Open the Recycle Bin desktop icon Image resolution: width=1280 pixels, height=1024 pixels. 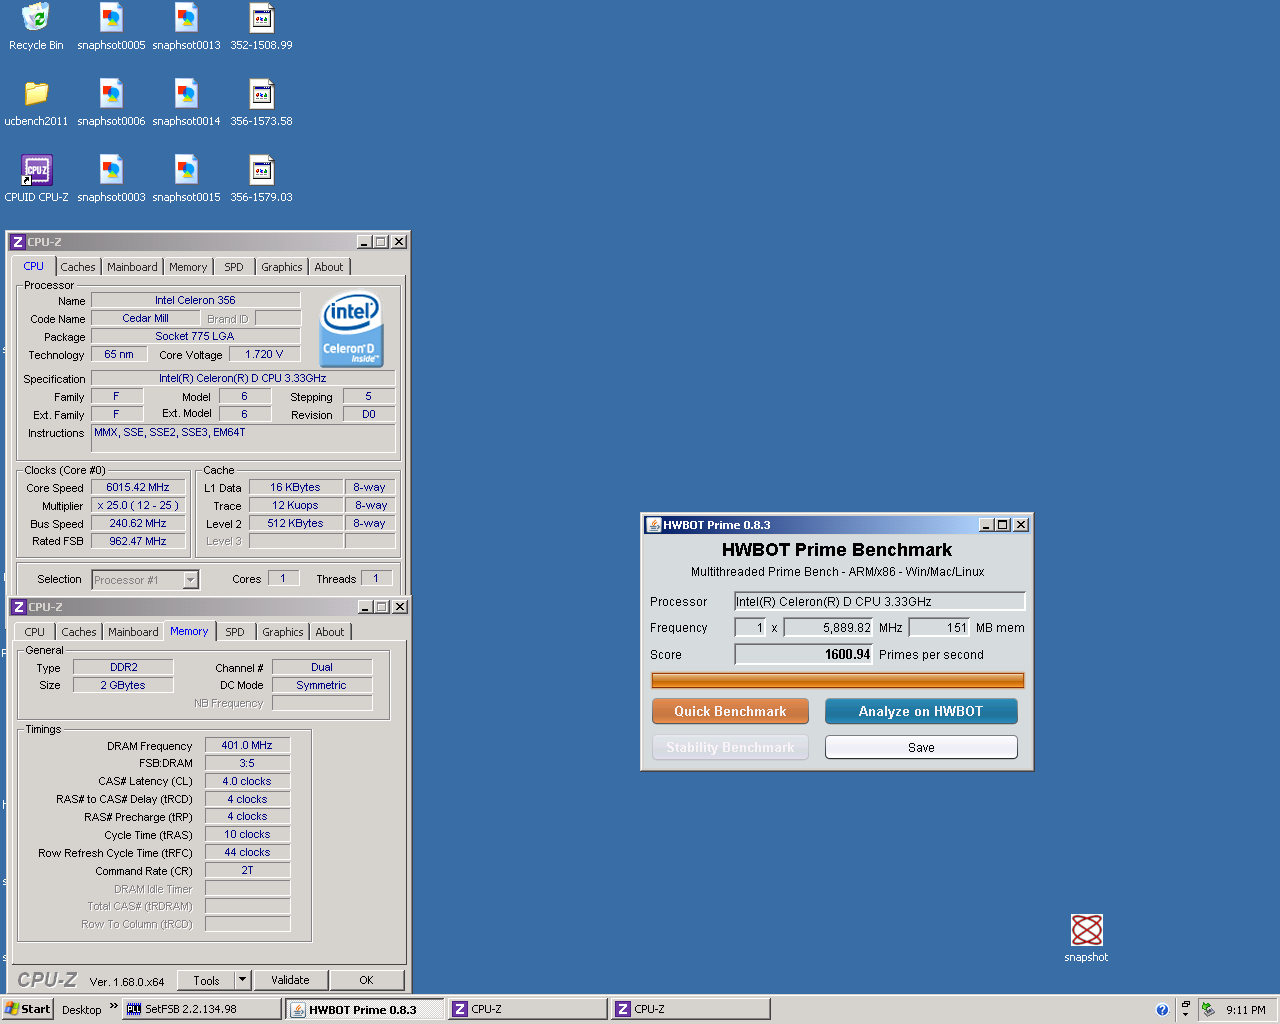[36, 27]
